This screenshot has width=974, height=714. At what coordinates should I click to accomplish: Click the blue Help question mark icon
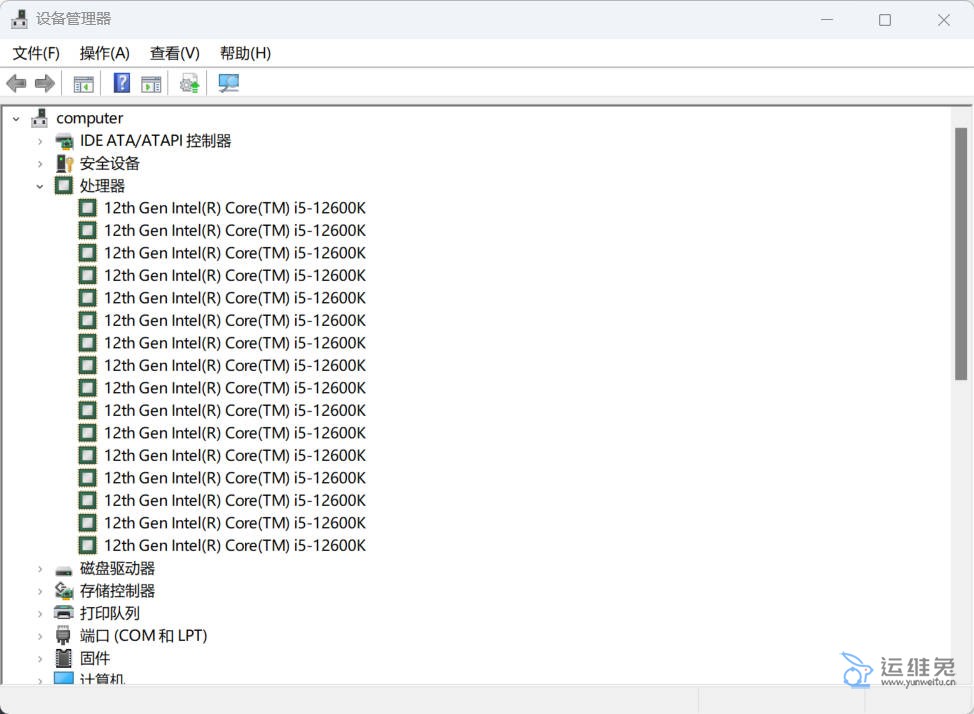click(x=122, y=84)
